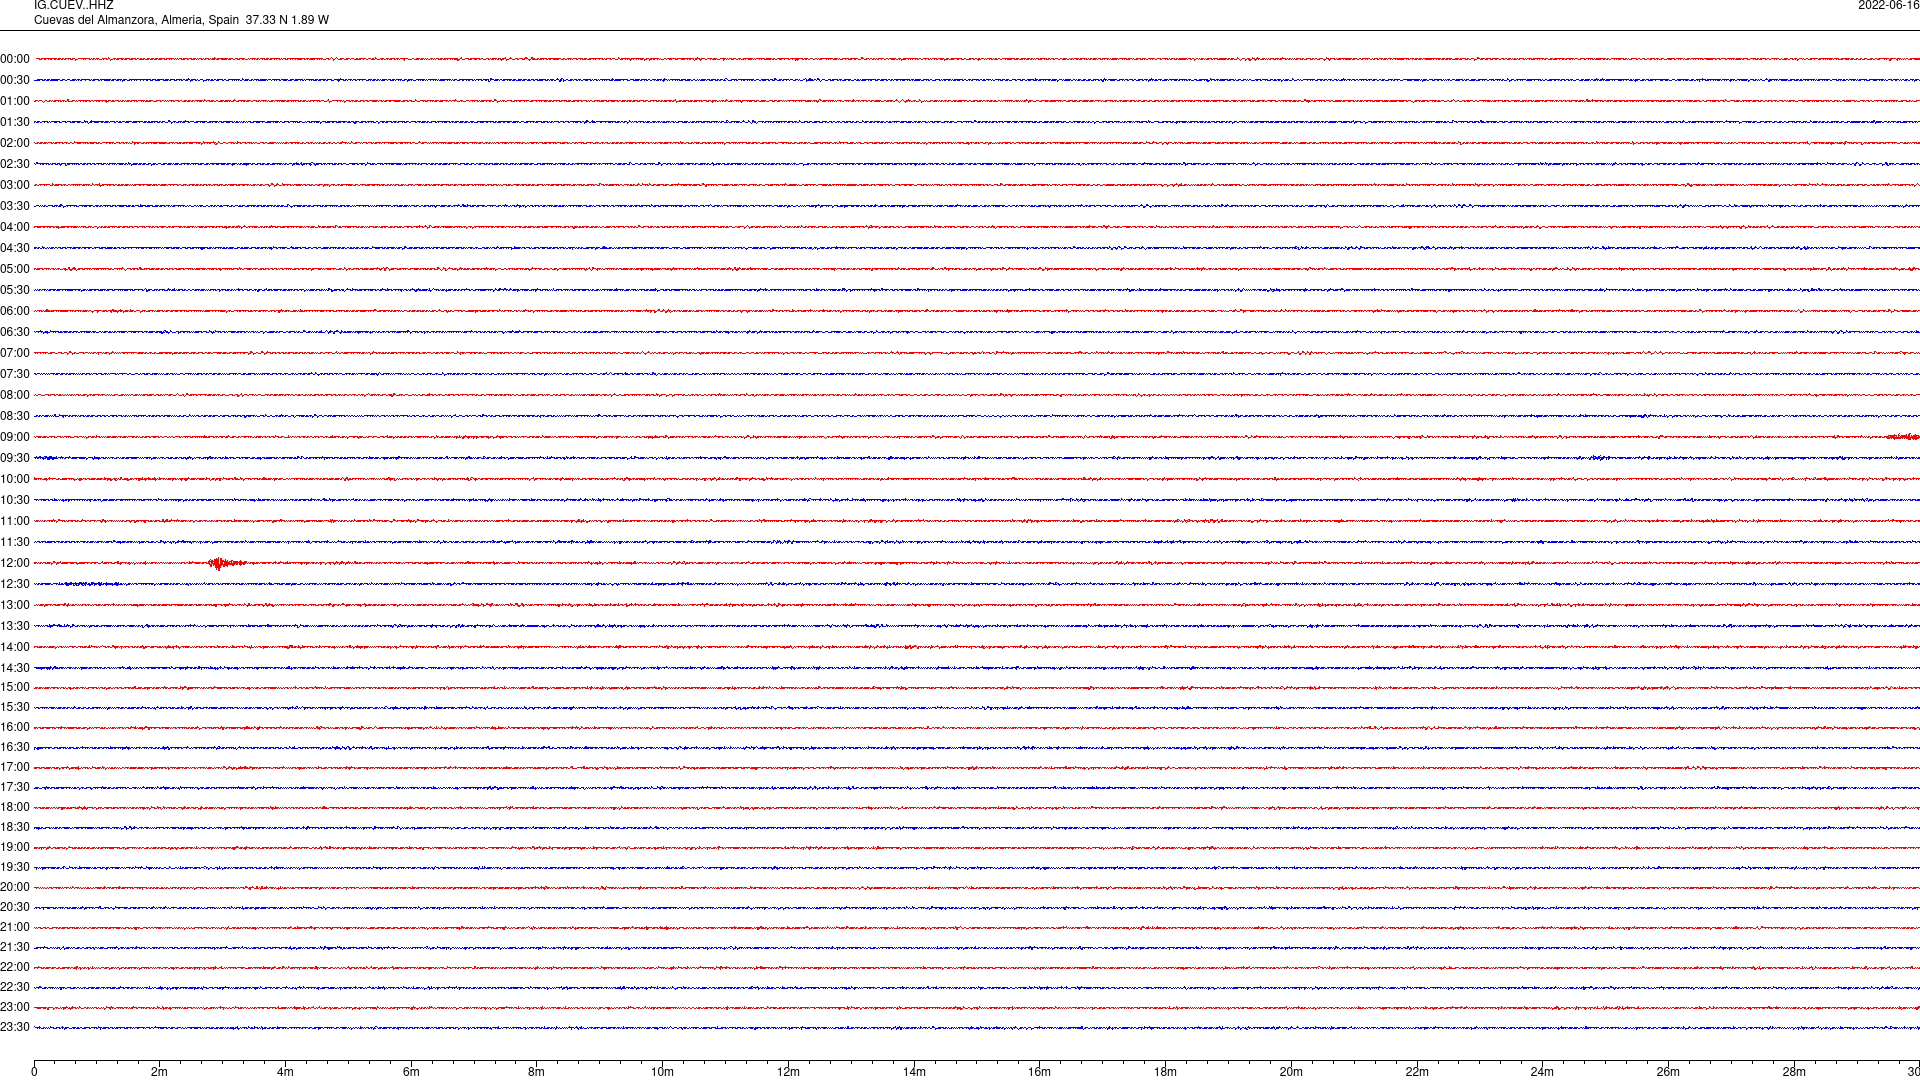Select the 10:30 time row label
Screen dimensions: 1920x1080
pos(15,500)
